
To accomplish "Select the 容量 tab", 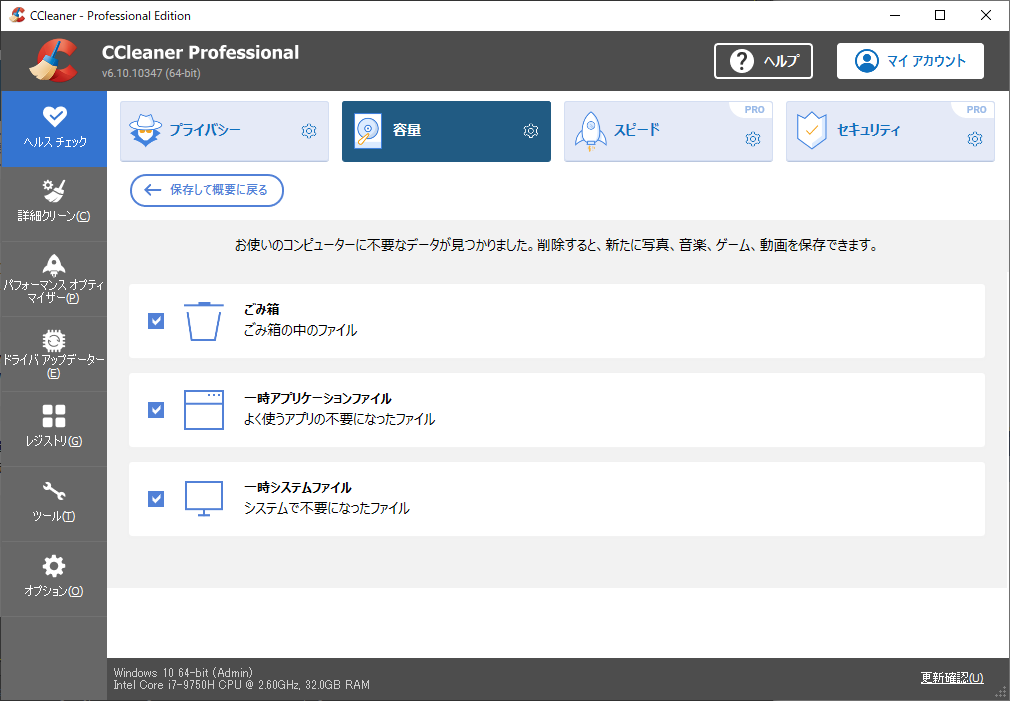I will (446, 131).
